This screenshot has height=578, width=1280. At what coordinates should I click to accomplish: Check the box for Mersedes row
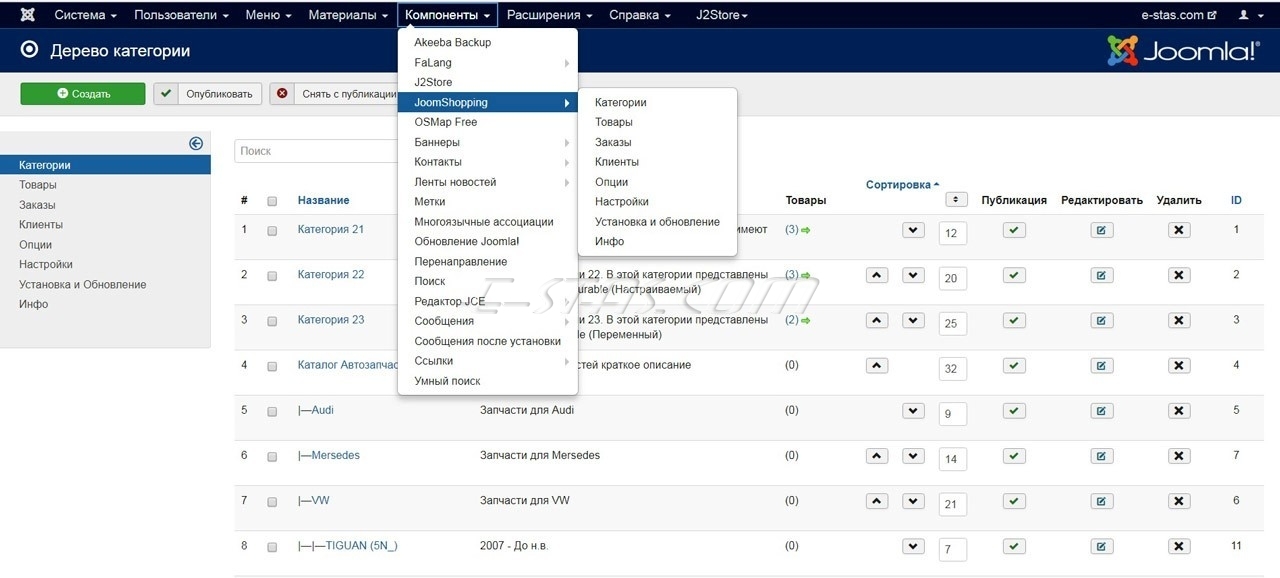click(x=272, y=456)
